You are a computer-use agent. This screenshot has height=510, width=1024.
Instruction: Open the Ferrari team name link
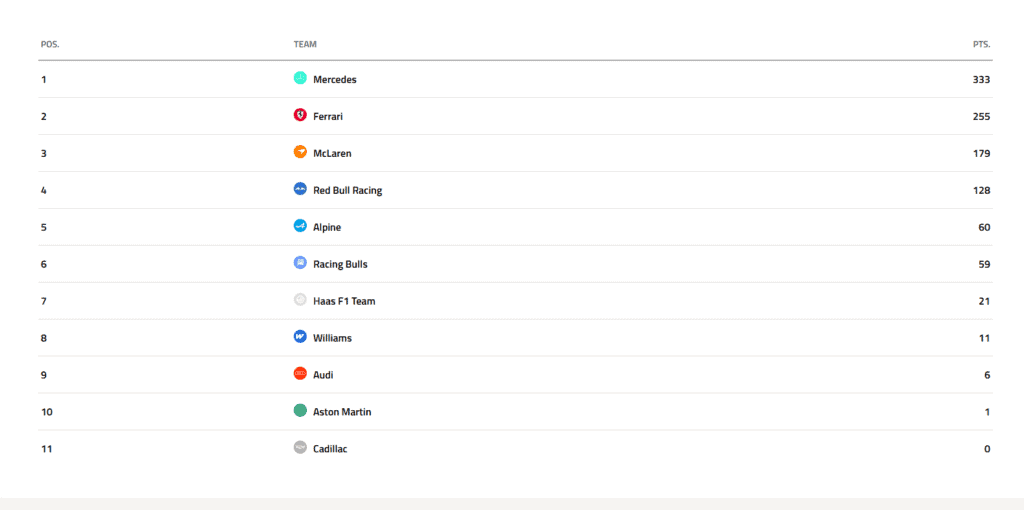click(328, 117)
